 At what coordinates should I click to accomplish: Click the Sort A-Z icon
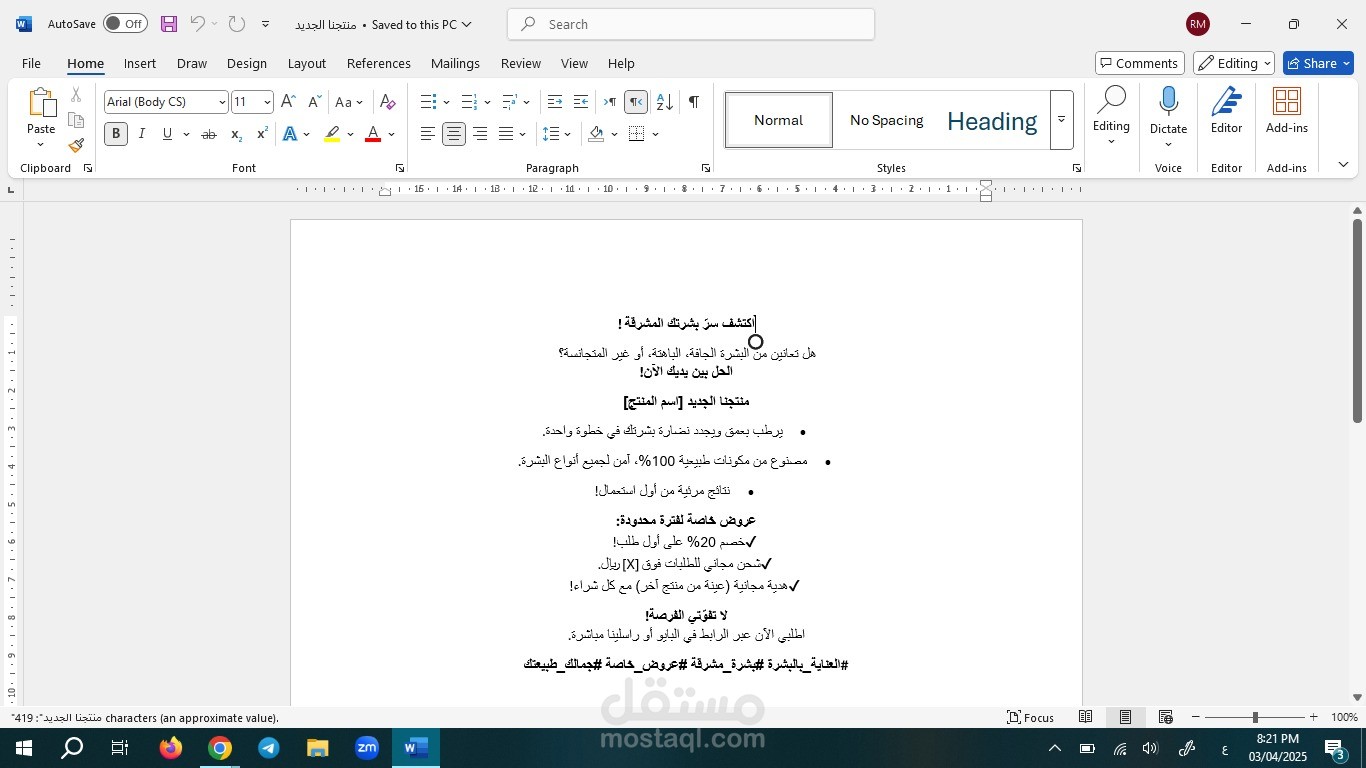[x=665, y=102]
